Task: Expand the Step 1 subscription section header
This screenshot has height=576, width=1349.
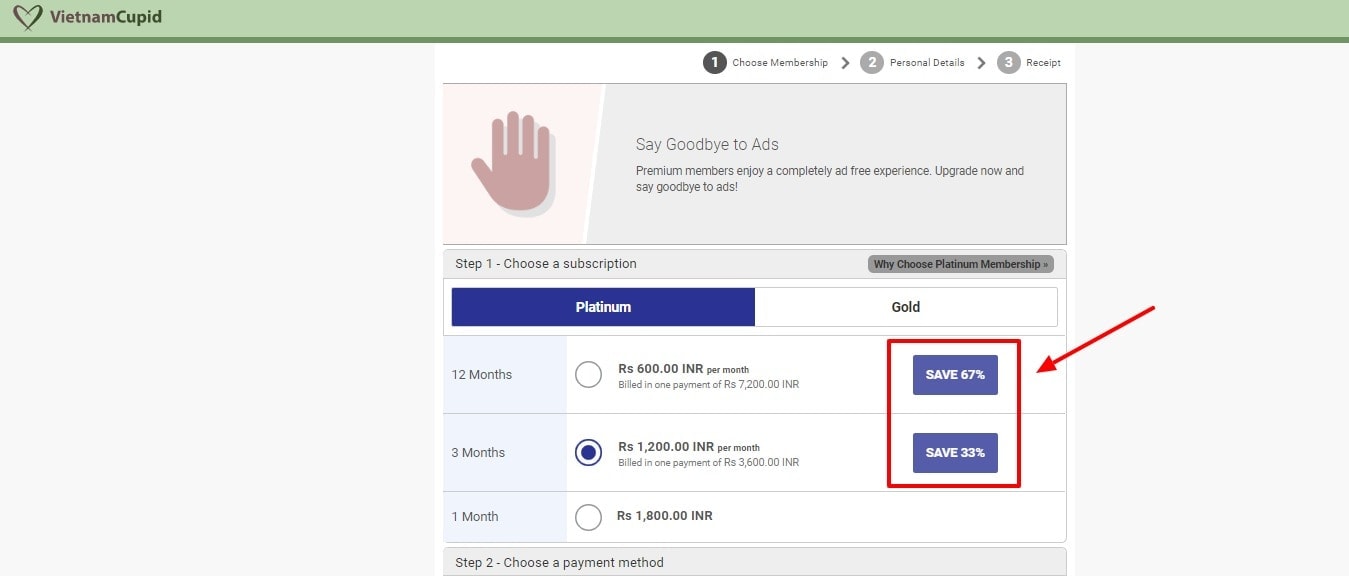Action: [546, 263]
